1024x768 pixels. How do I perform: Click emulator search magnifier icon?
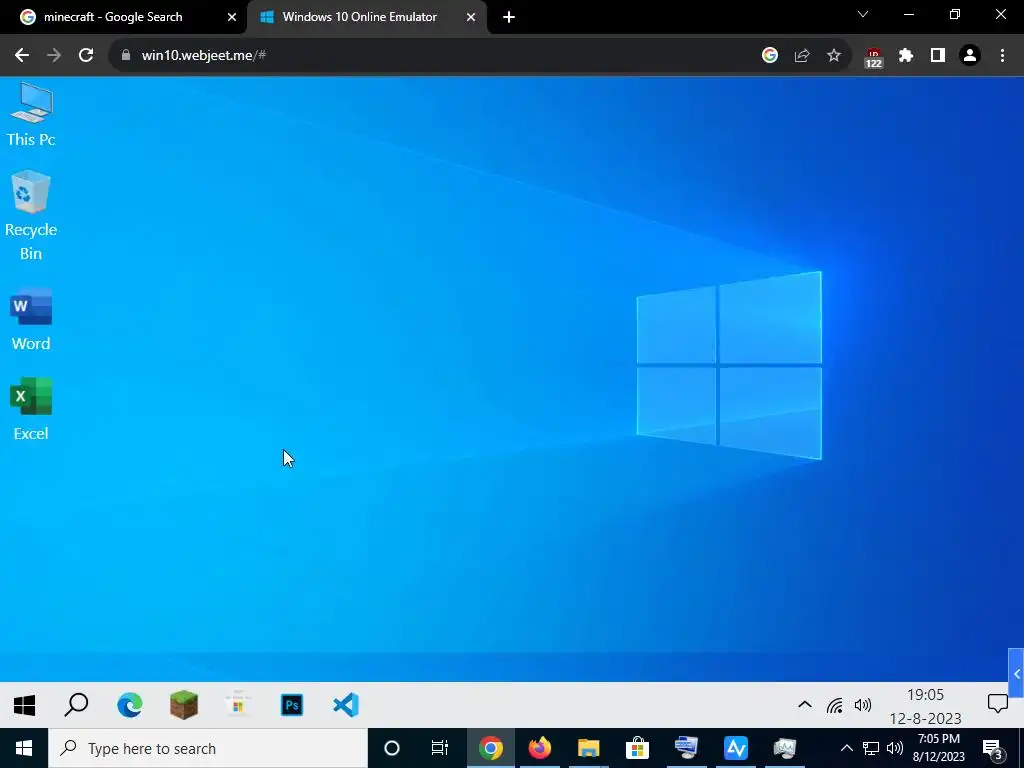click(76, 705)
